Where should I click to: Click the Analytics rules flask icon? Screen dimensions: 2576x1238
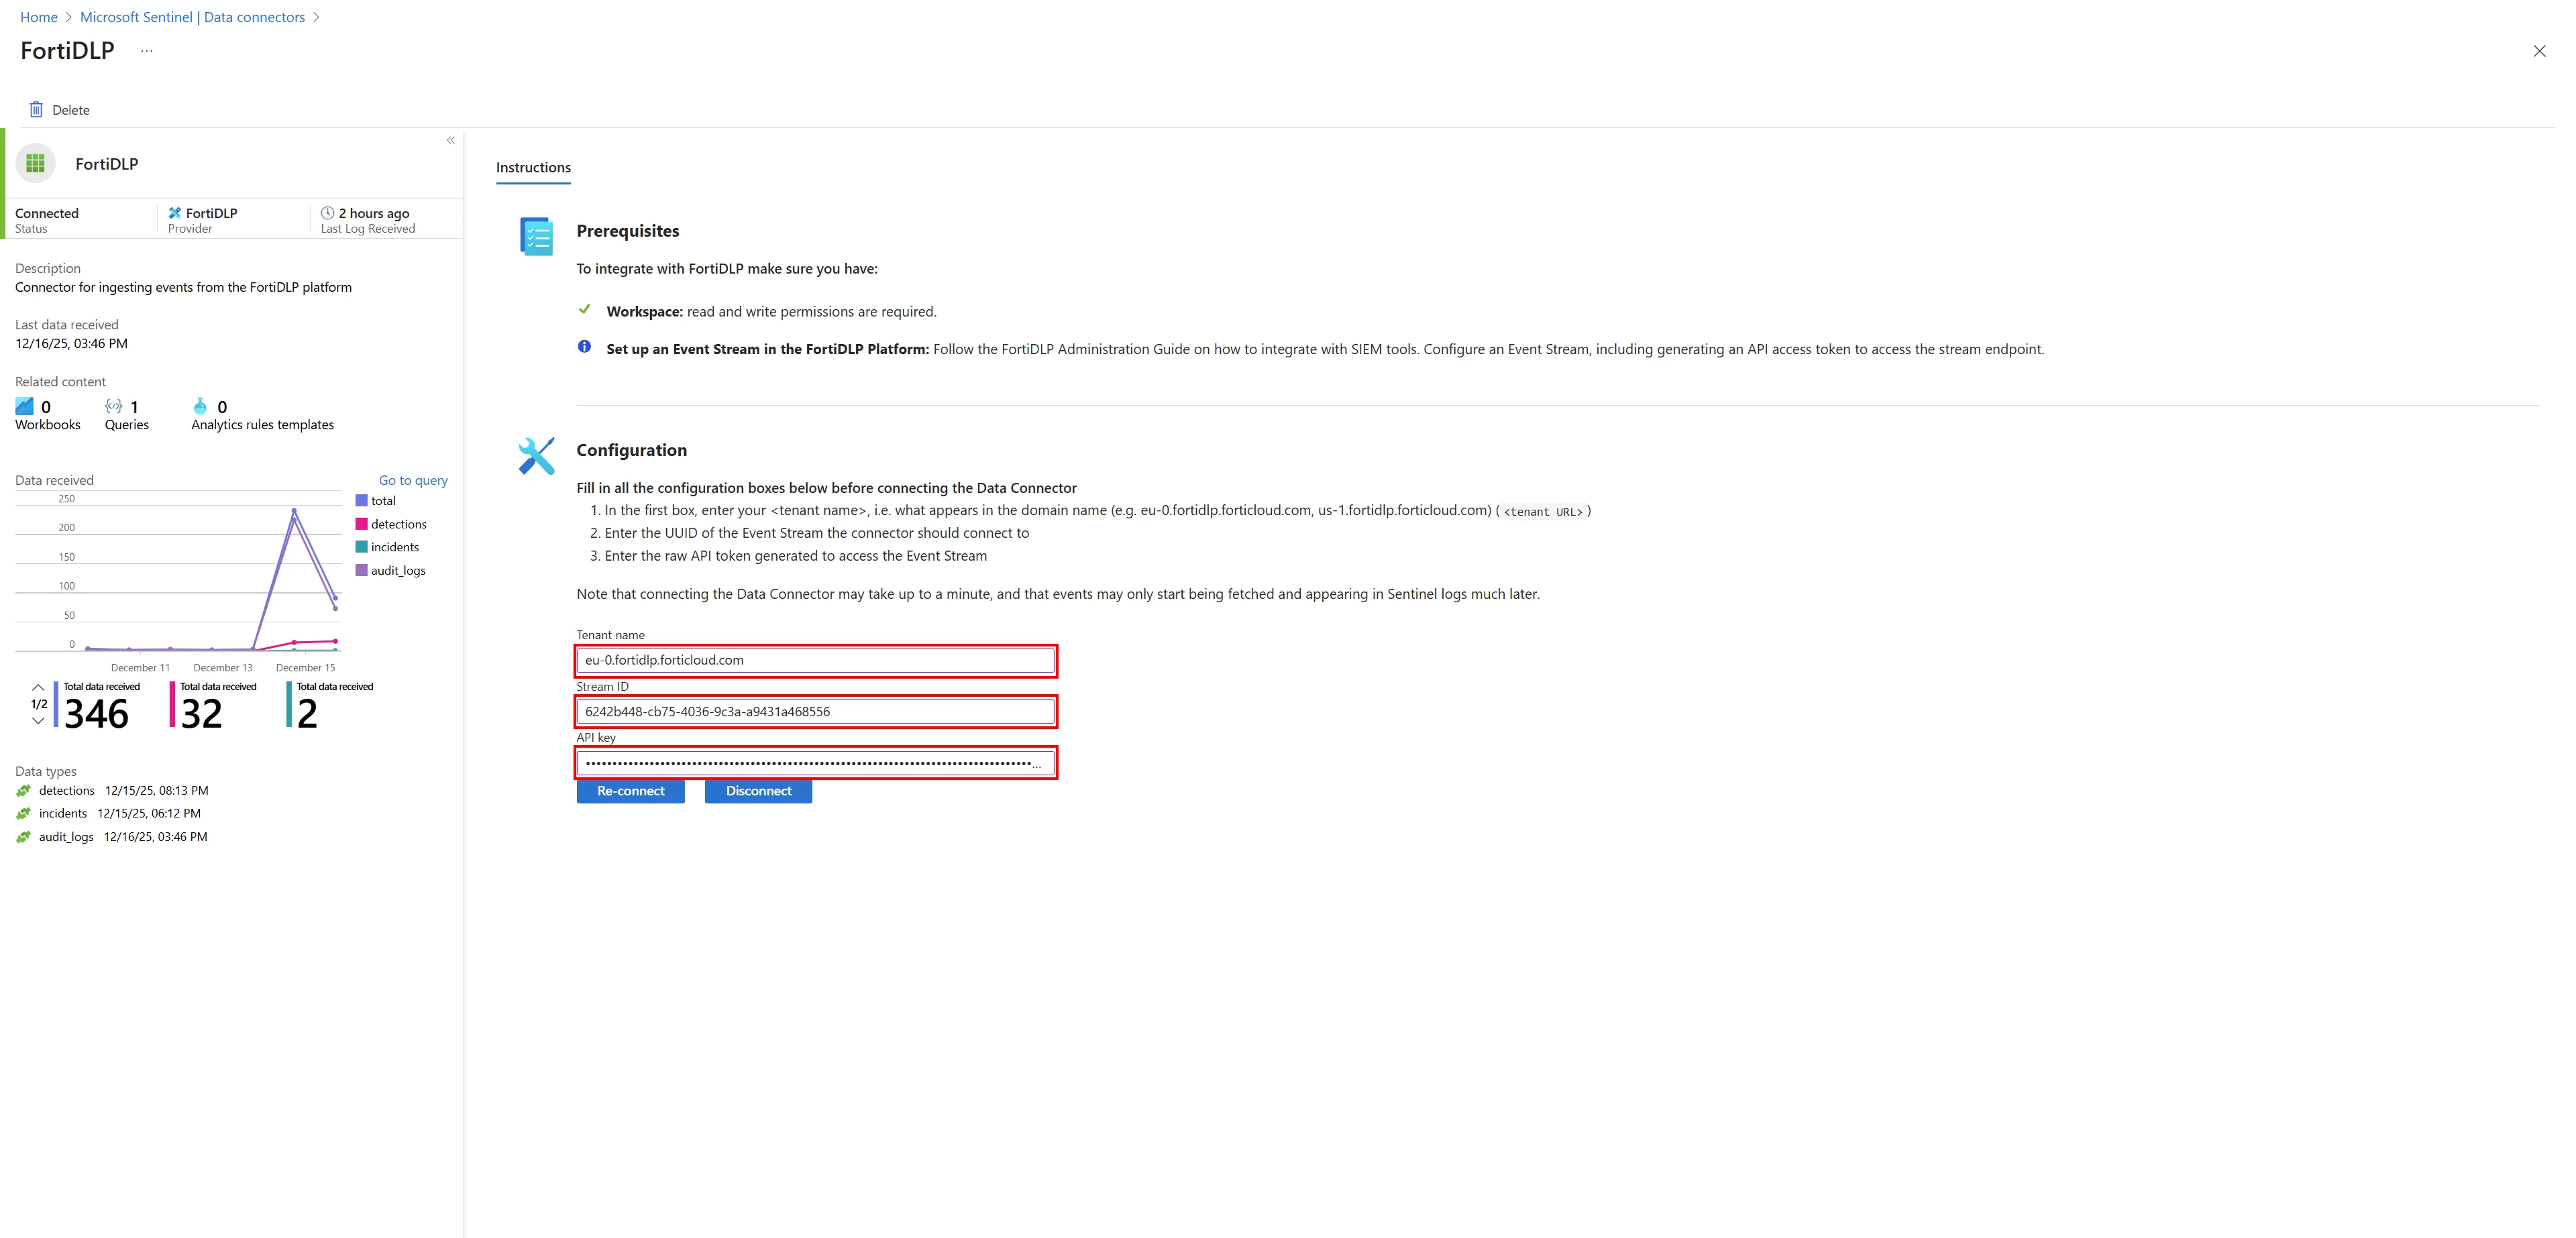click(x=200, y=406)
